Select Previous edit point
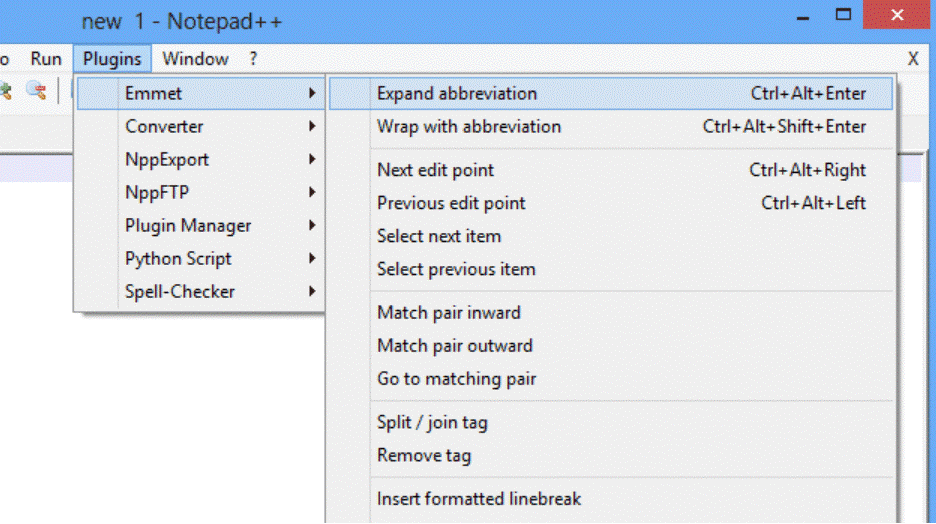 coord(611,203)
